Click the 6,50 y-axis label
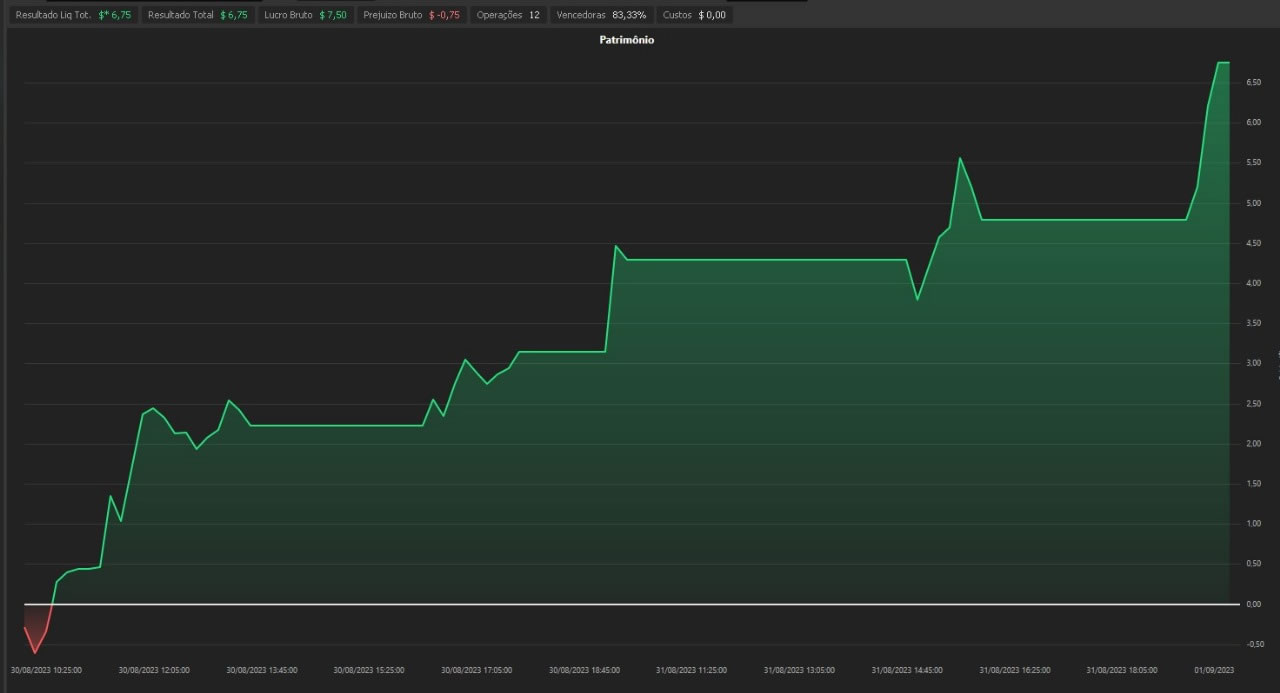Screen dimensions: 1280x693 [x=1254, y=83]
